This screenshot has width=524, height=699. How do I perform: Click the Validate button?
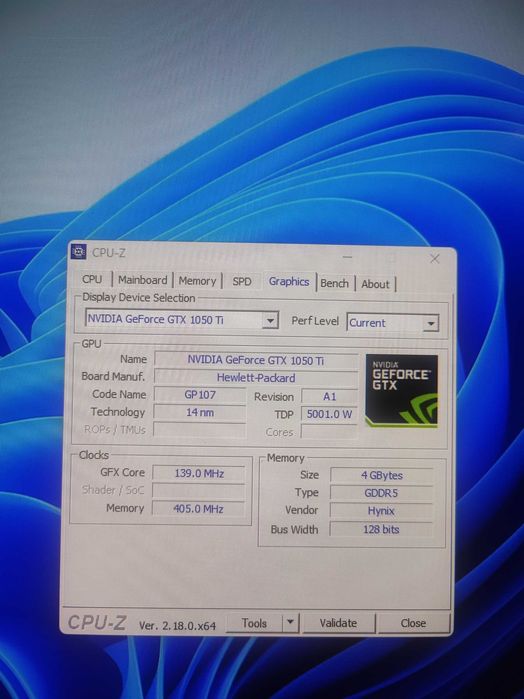pos(338,623)
